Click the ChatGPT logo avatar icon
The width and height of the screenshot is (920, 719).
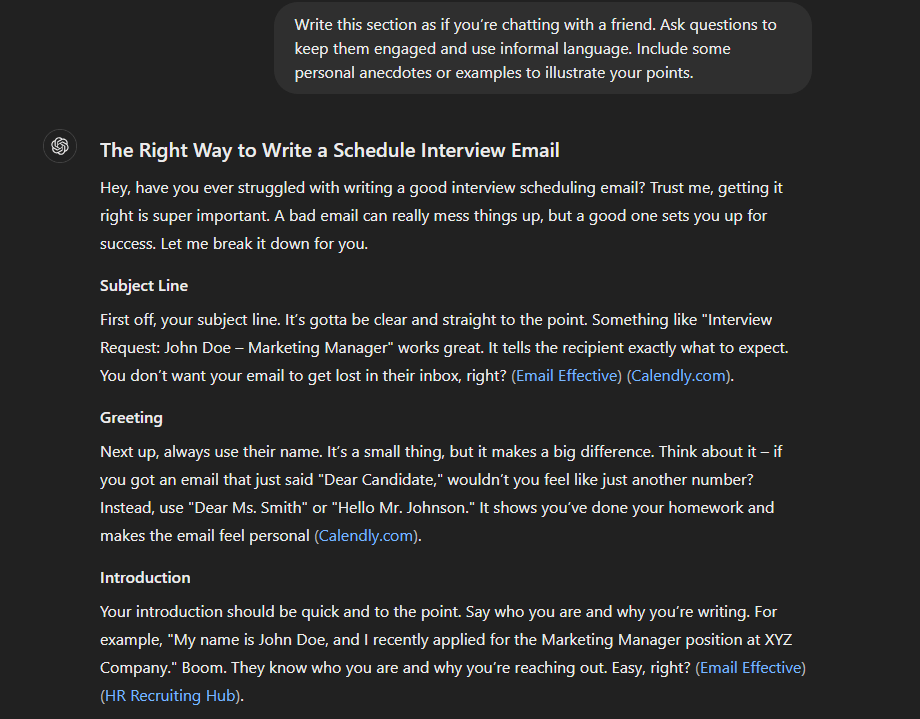(x=60, y=146)
